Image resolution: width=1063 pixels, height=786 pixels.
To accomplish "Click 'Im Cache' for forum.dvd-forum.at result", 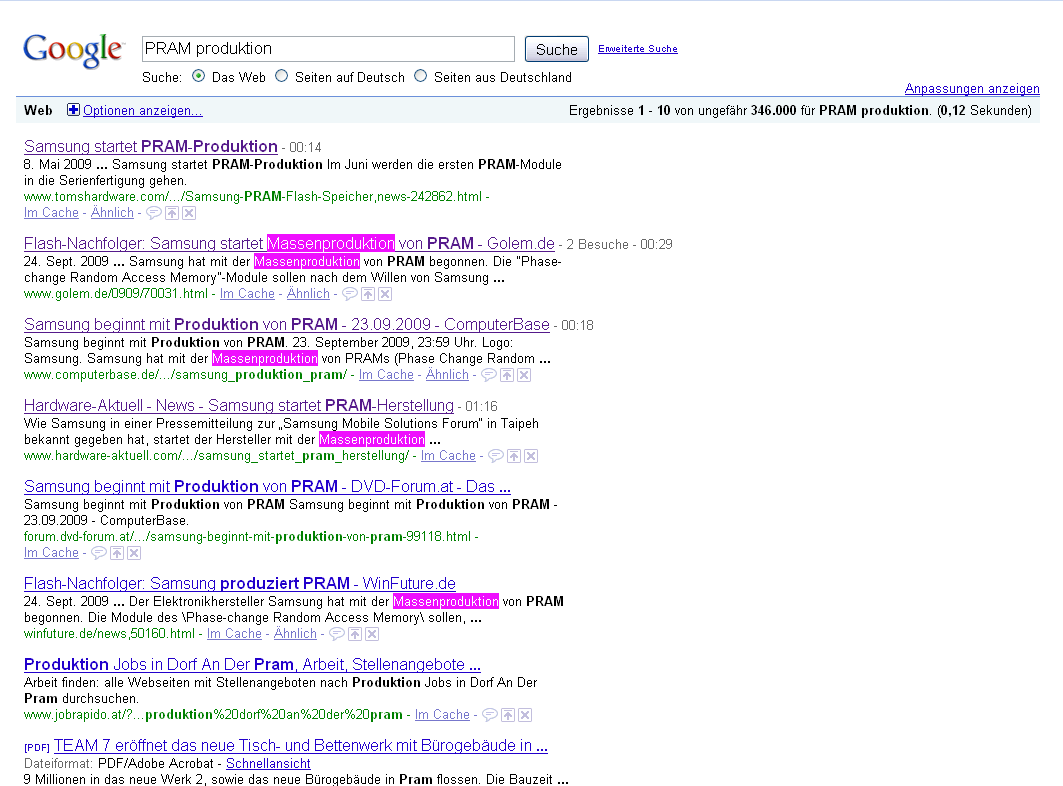I will point(52,553).
